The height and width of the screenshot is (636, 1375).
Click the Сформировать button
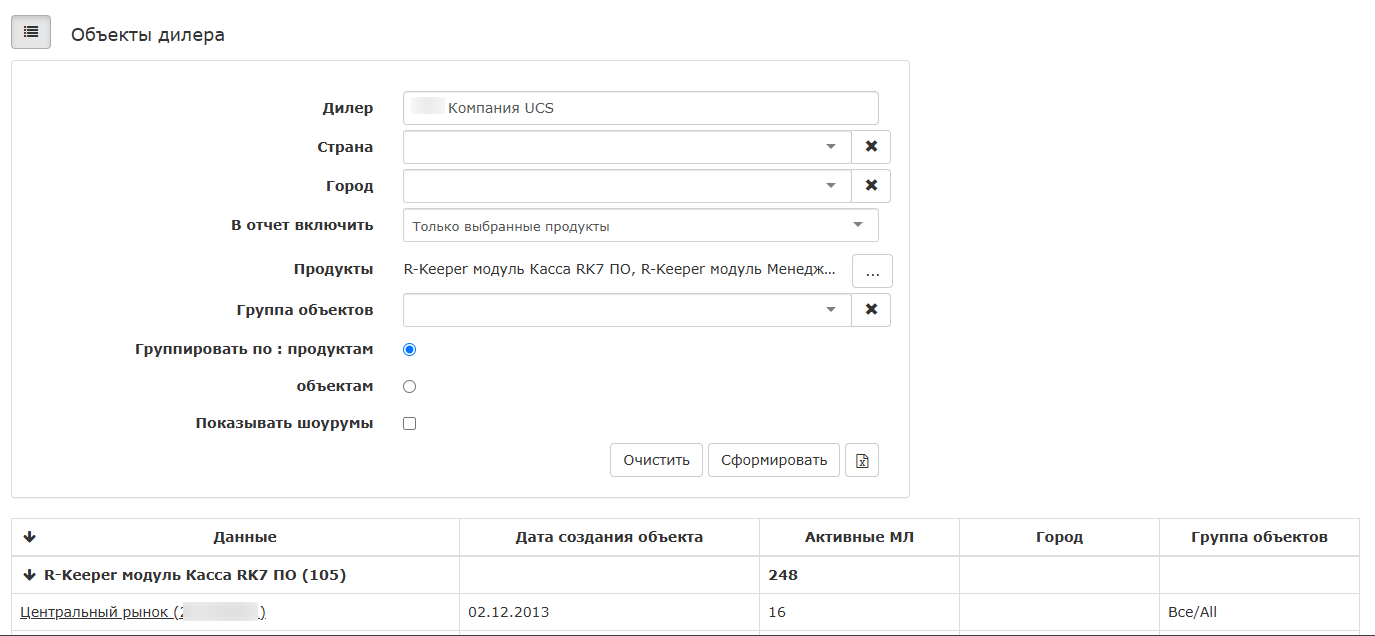click(773, 461)
